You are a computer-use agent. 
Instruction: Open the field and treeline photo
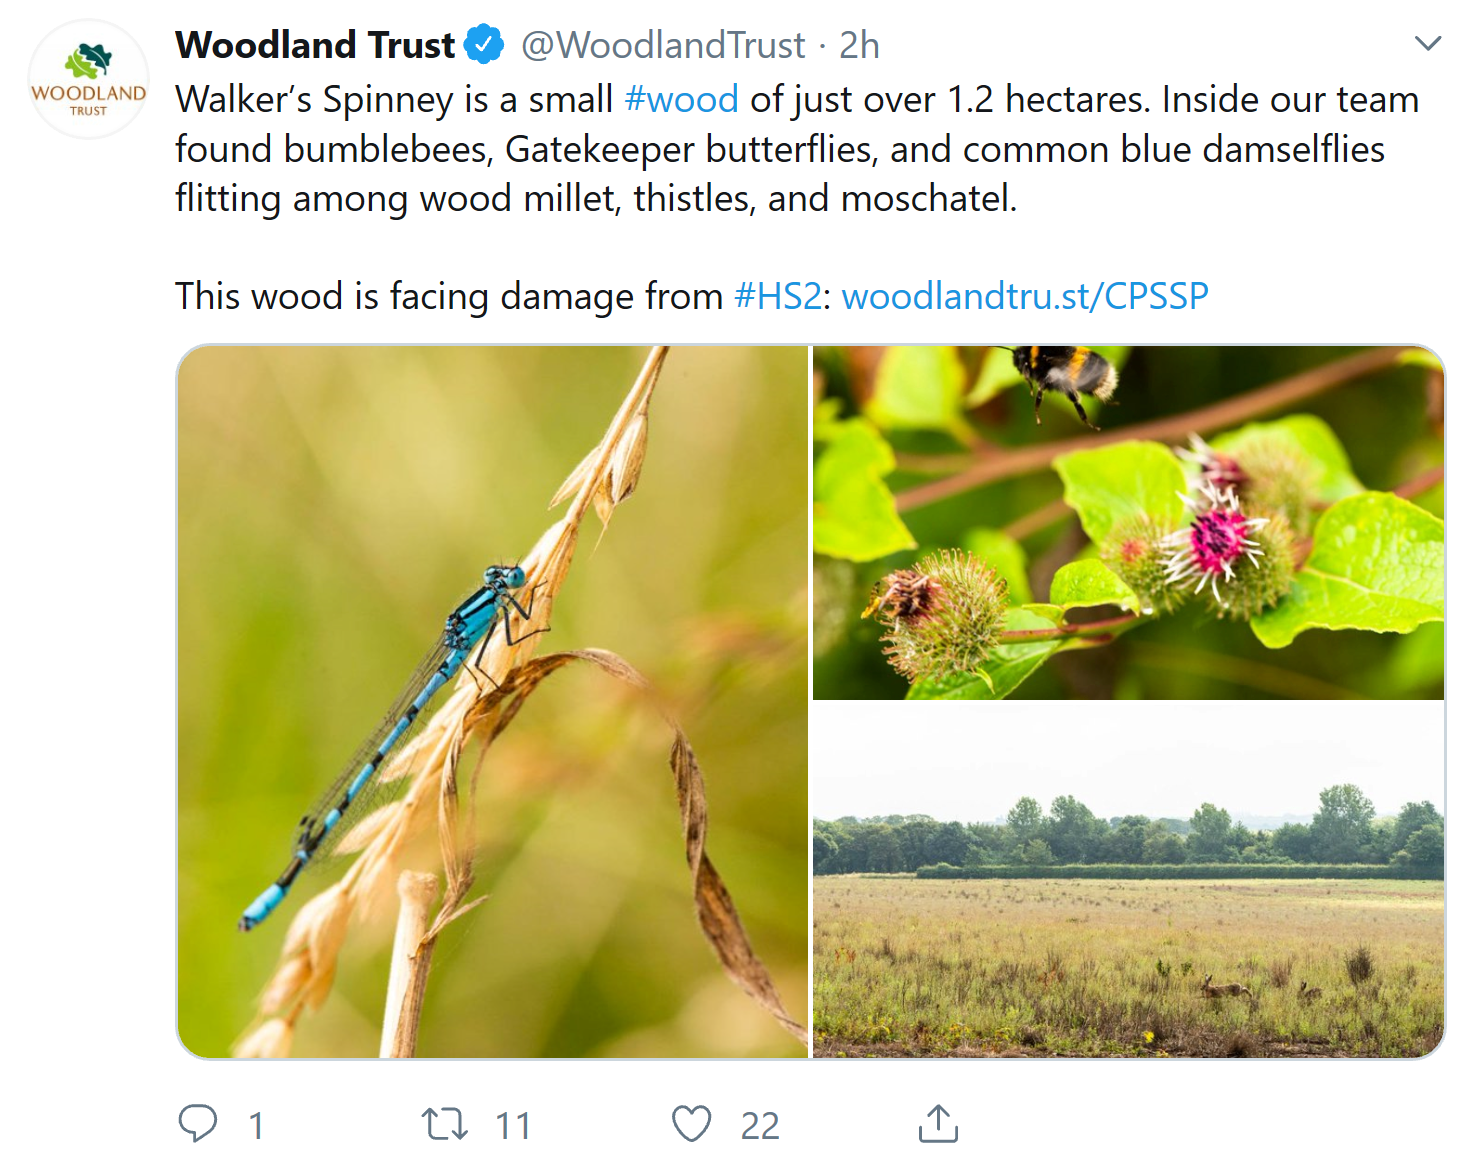pos(1128,880)
